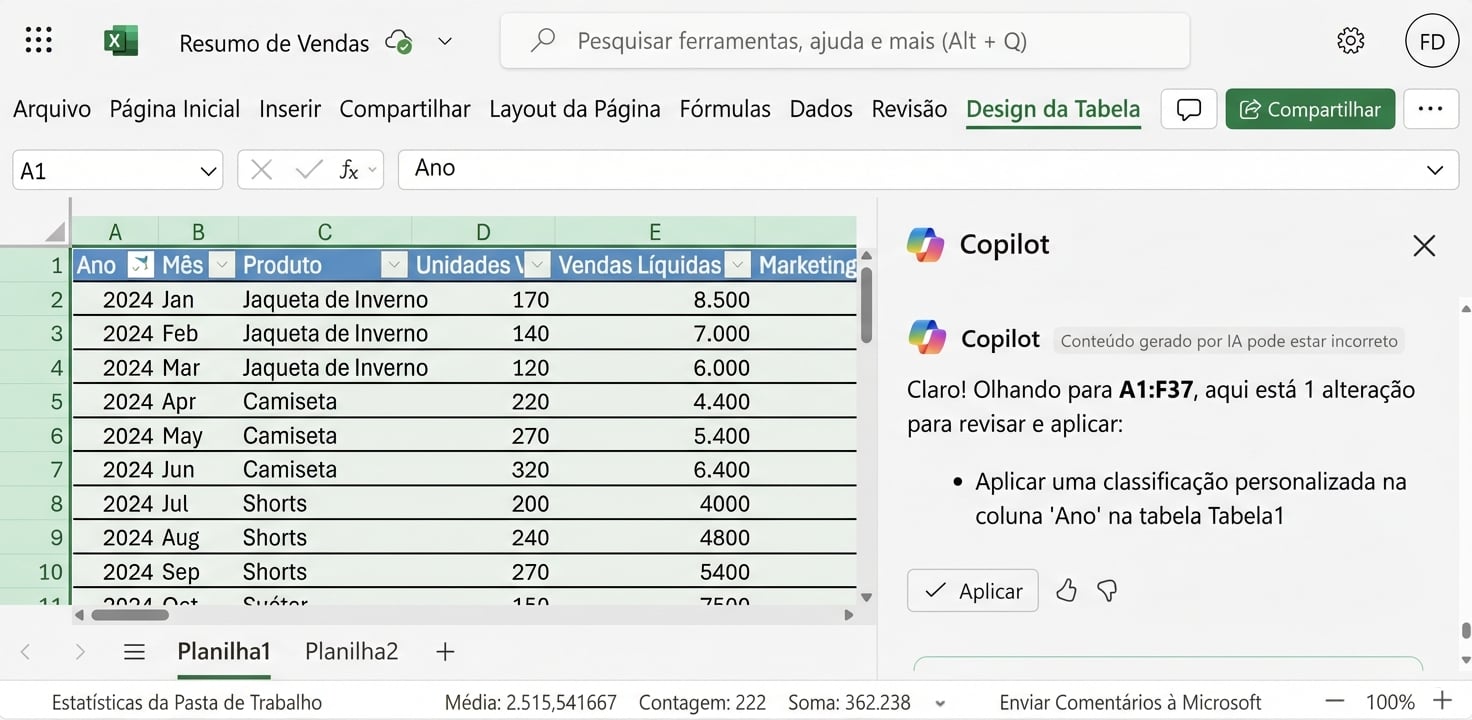Open the dropdown next to the file name

445,42
